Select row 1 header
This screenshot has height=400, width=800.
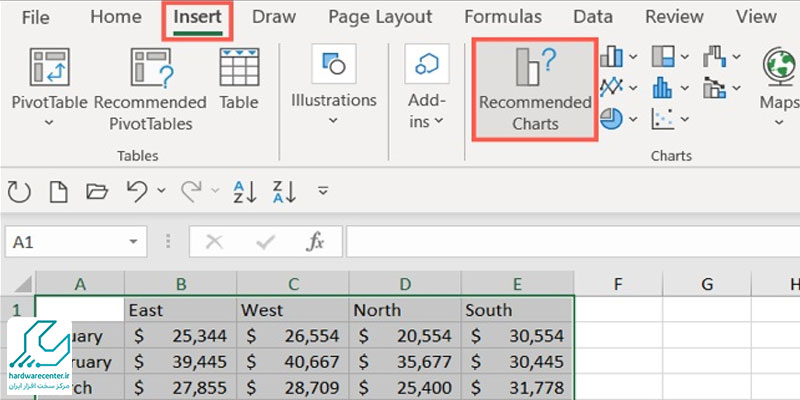(17, 310)
